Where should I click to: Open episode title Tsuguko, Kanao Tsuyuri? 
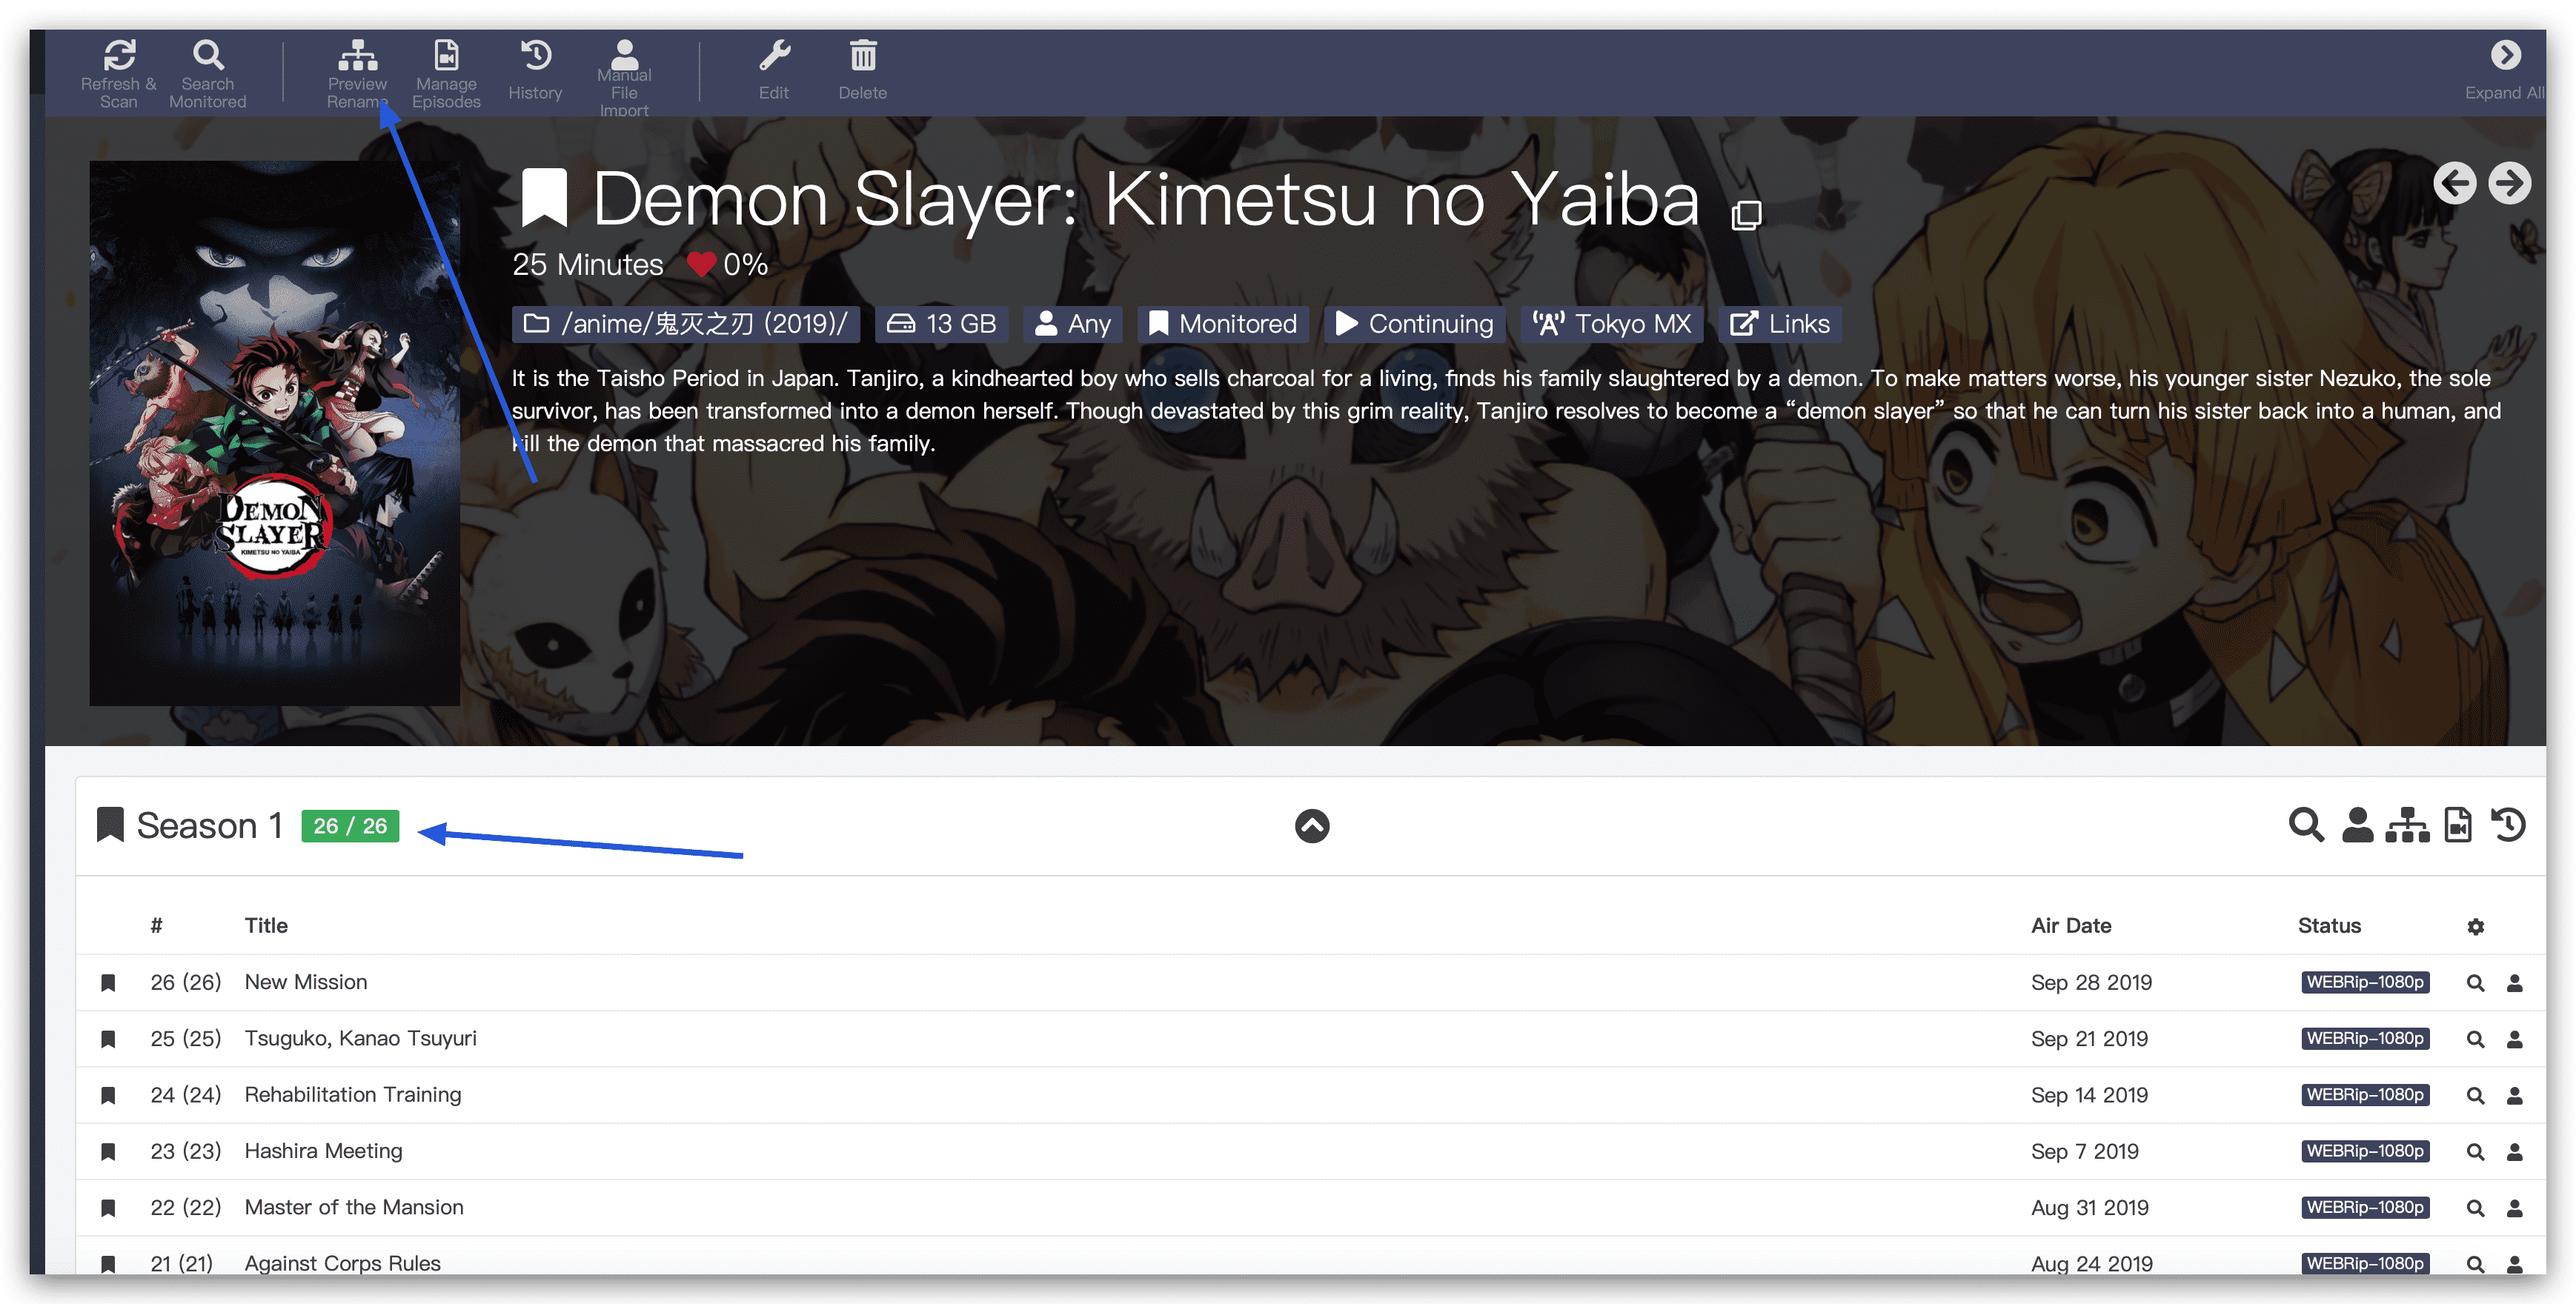(x=361, y=1038)
